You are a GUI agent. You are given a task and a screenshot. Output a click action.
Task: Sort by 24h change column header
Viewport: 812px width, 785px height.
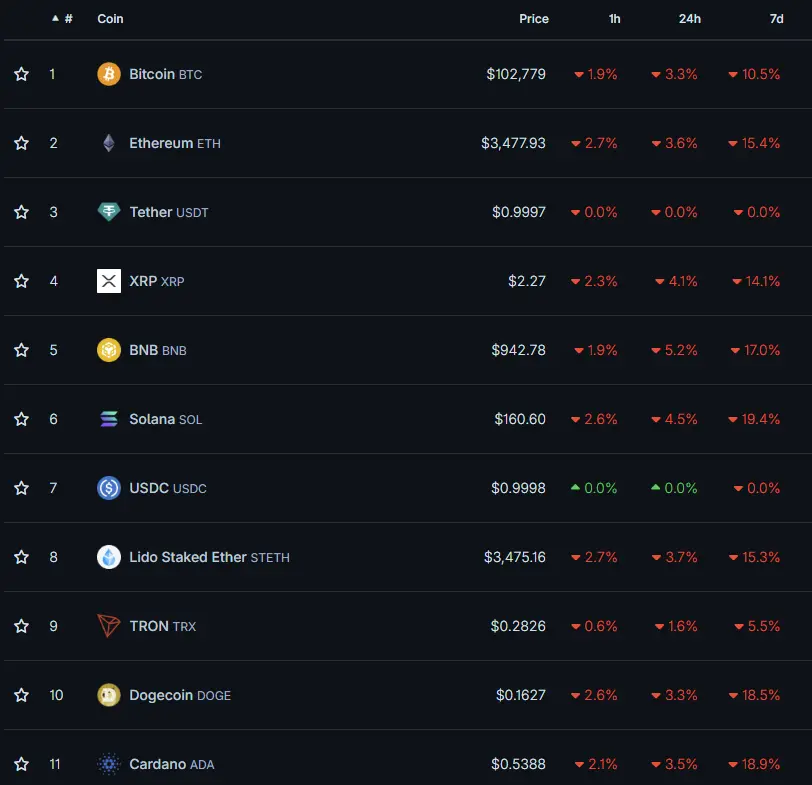690,19
